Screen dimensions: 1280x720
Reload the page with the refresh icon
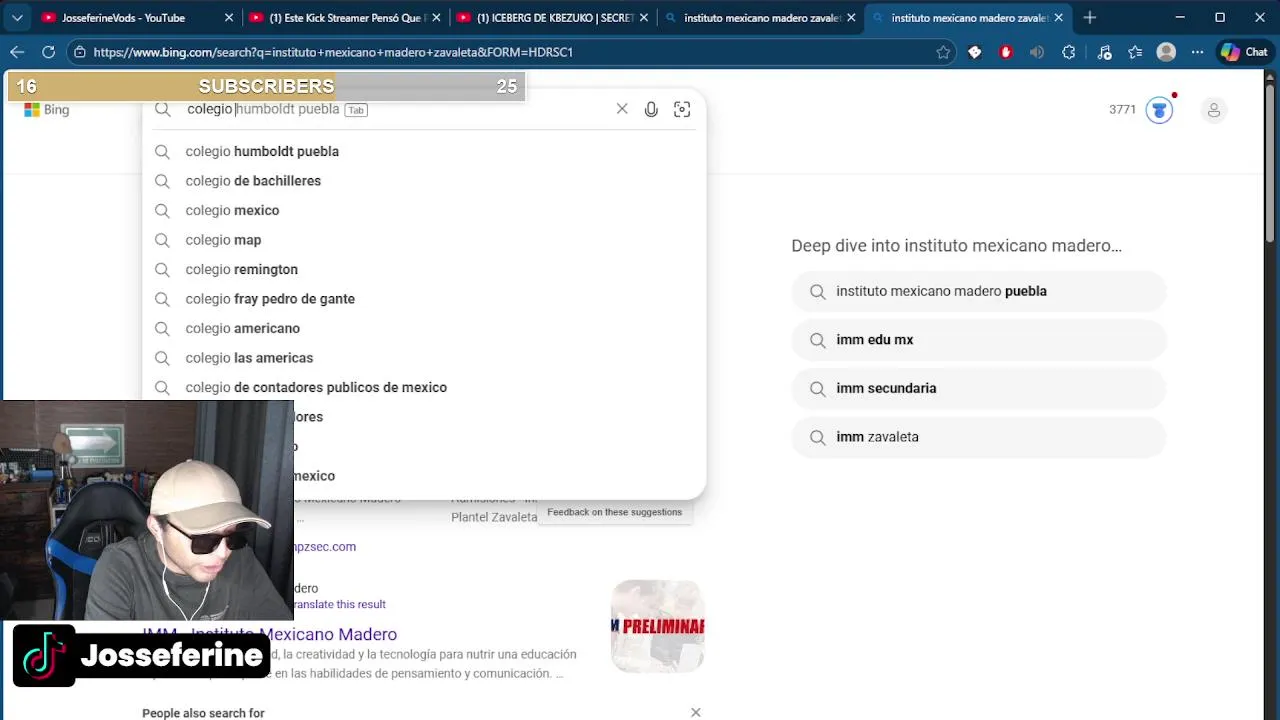[x=48, y=52]
